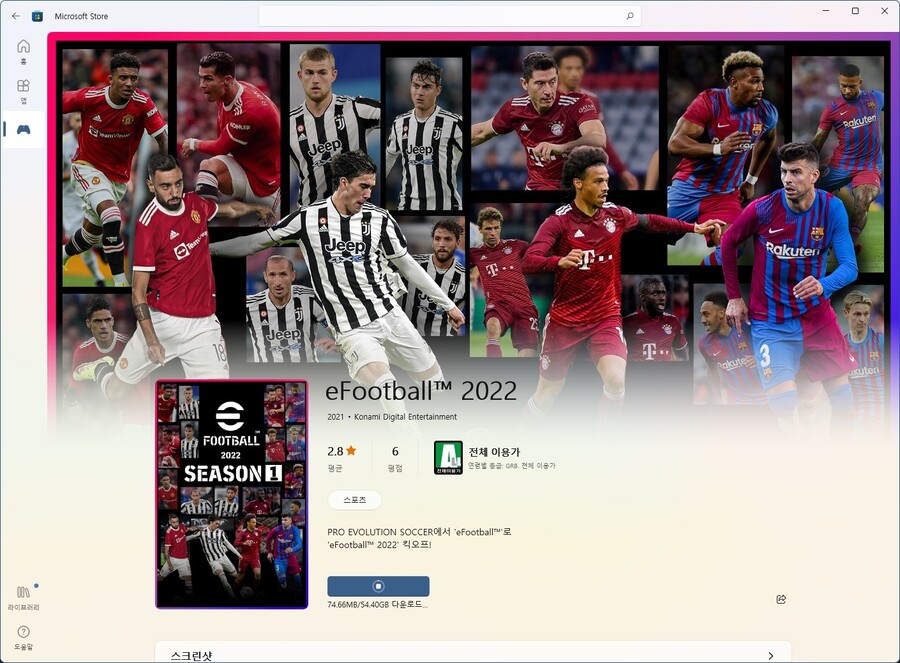Open the Apps (앱) section
900x663 pixels.
[x=24, y=92]
